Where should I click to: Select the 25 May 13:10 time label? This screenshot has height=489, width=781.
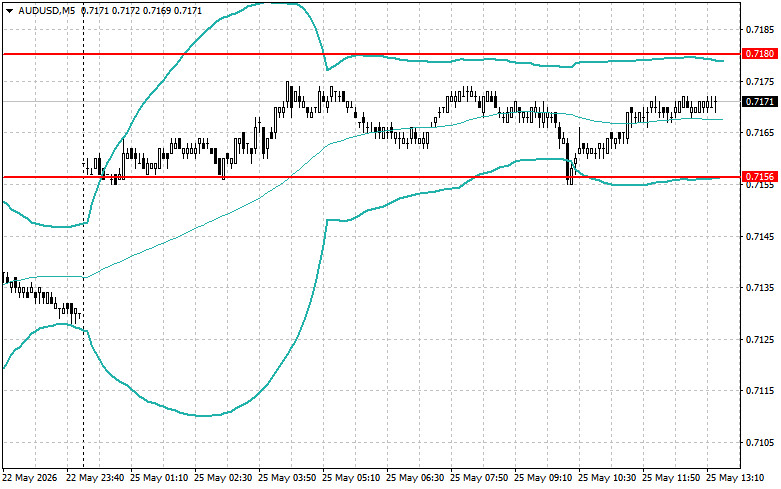(x=735, y=478)
